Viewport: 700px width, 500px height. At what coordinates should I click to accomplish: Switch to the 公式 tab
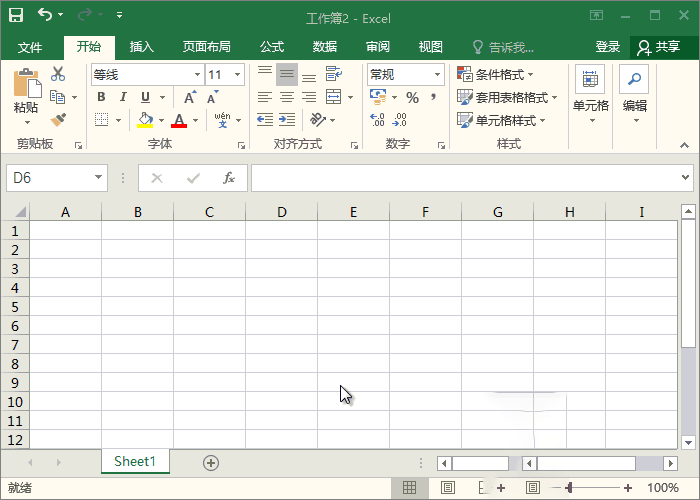pyautogui.click(x=272, y=47)
